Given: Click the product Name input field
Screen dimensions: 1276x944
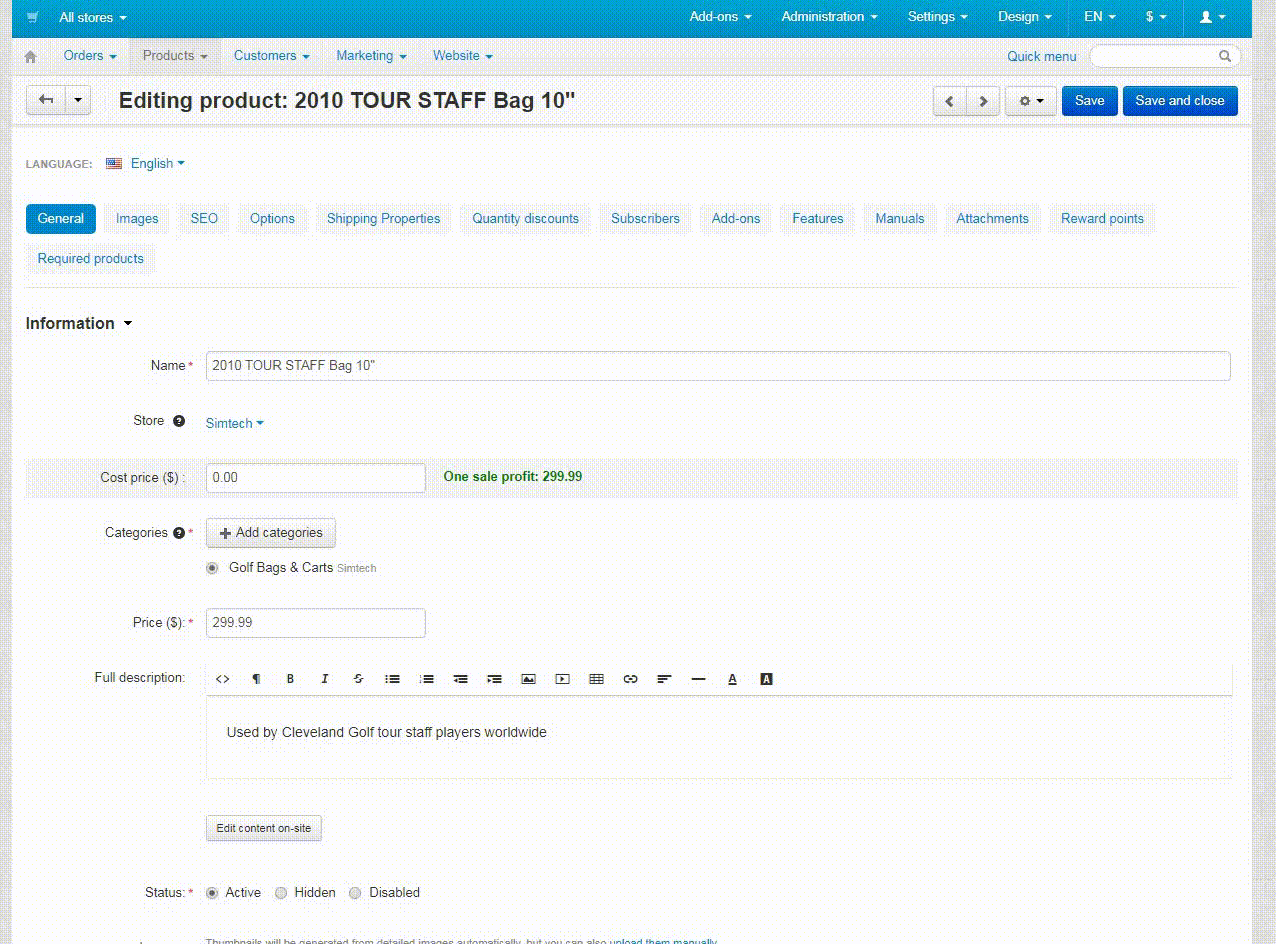Looking at the screenshot, I should coord(718,366).
